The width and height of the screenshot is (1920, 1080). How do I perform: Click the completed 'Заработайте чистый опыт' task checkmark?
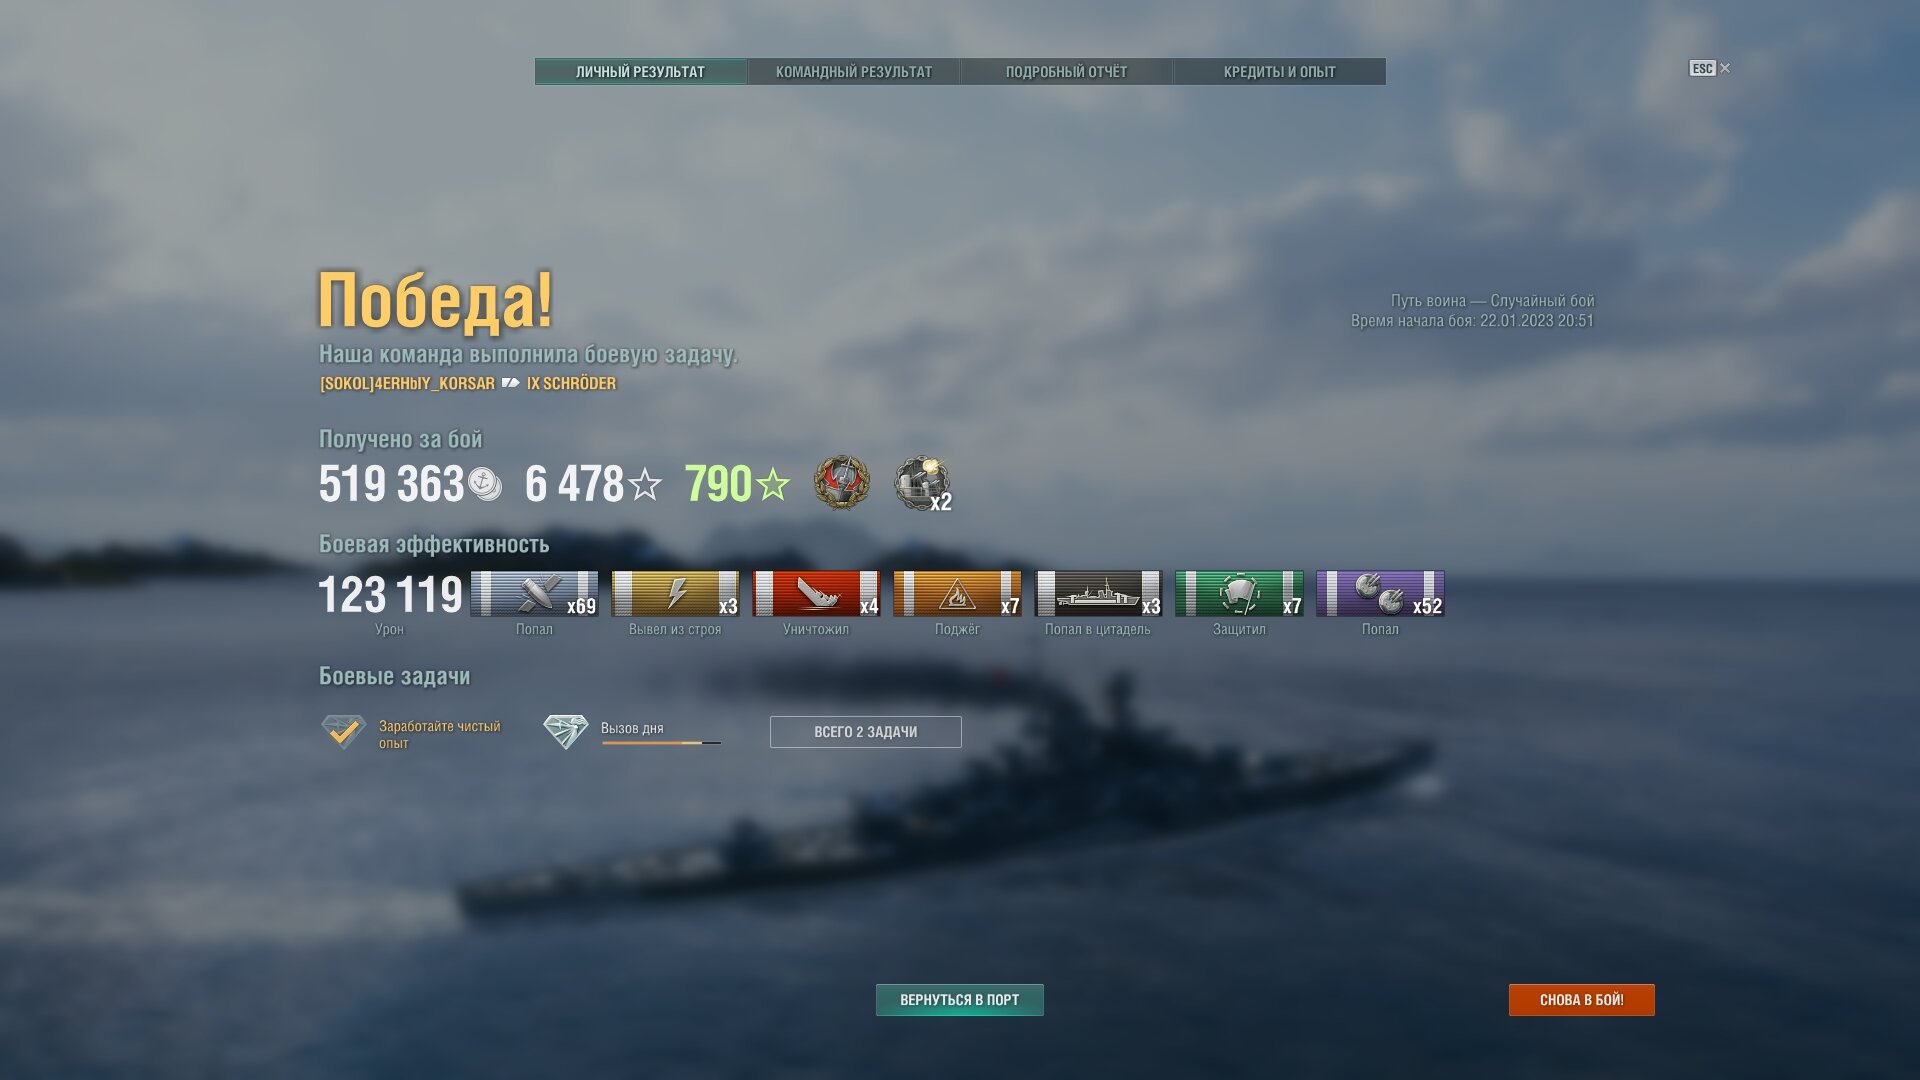tap(343, 732)
